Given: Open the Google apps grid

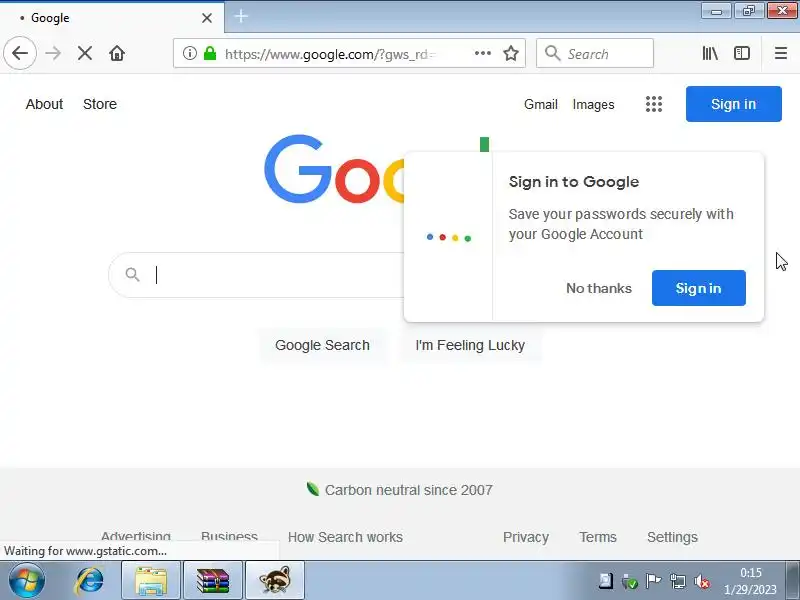Looking at the screenshot, I should pyautogui.click(x=654, y=104).
